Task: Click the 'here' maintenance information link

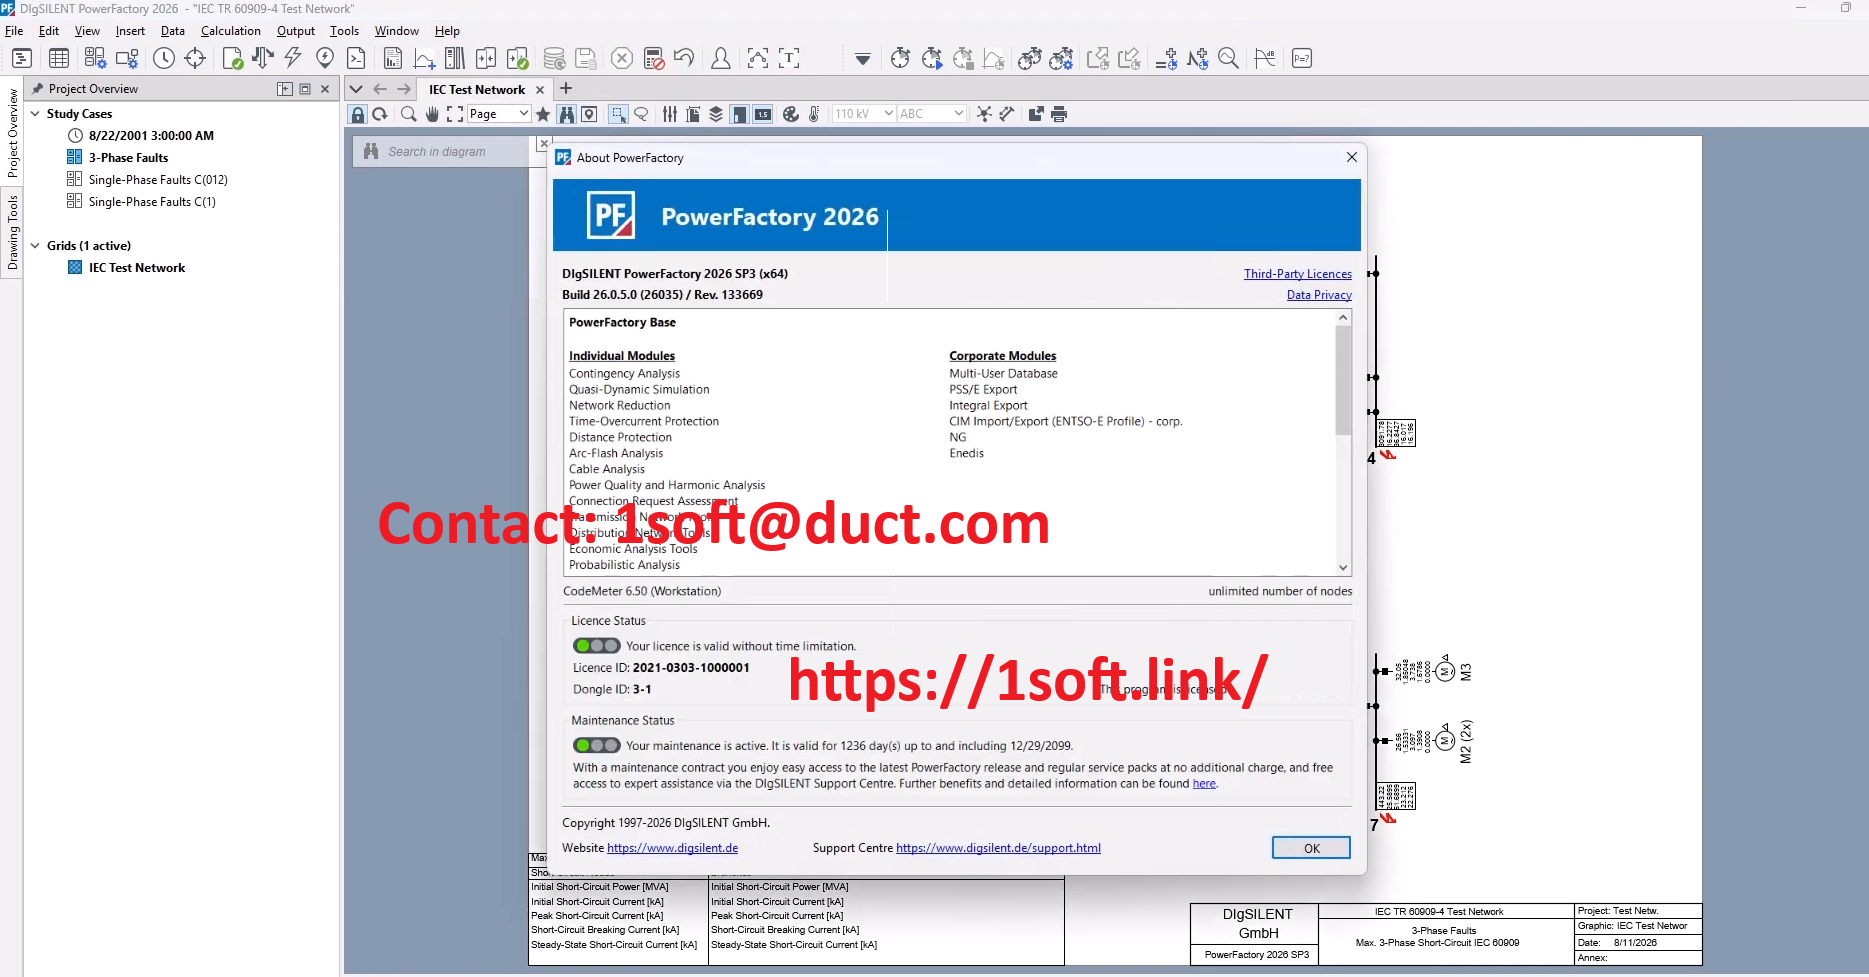Action: point(1204,784)
